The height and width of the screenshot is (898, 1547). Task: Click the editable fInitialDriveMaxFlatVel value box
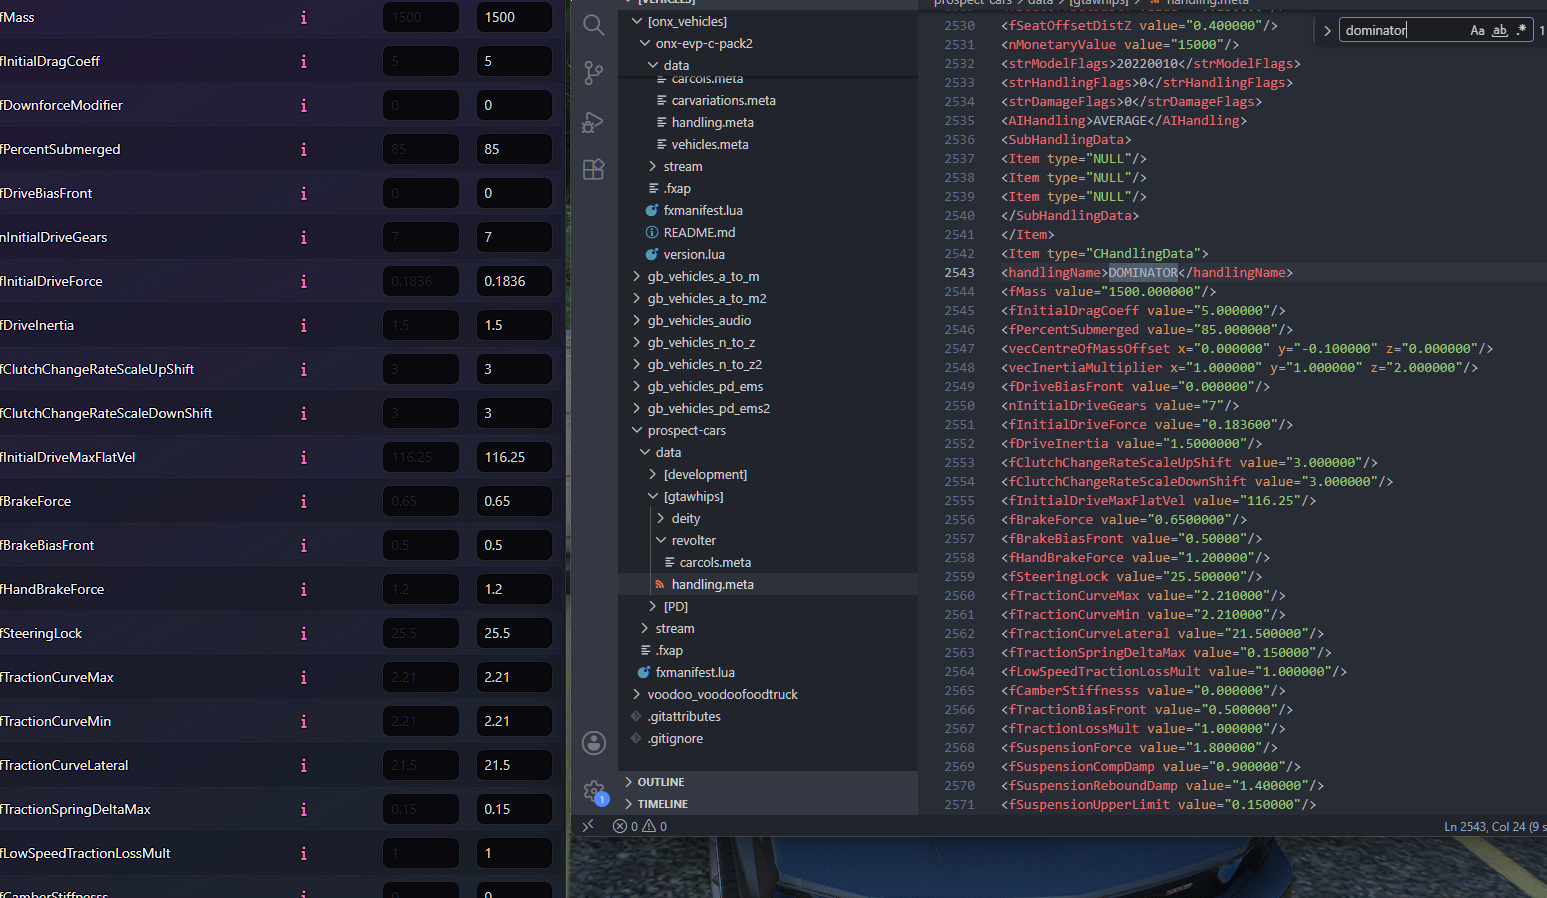click(514, 457)
